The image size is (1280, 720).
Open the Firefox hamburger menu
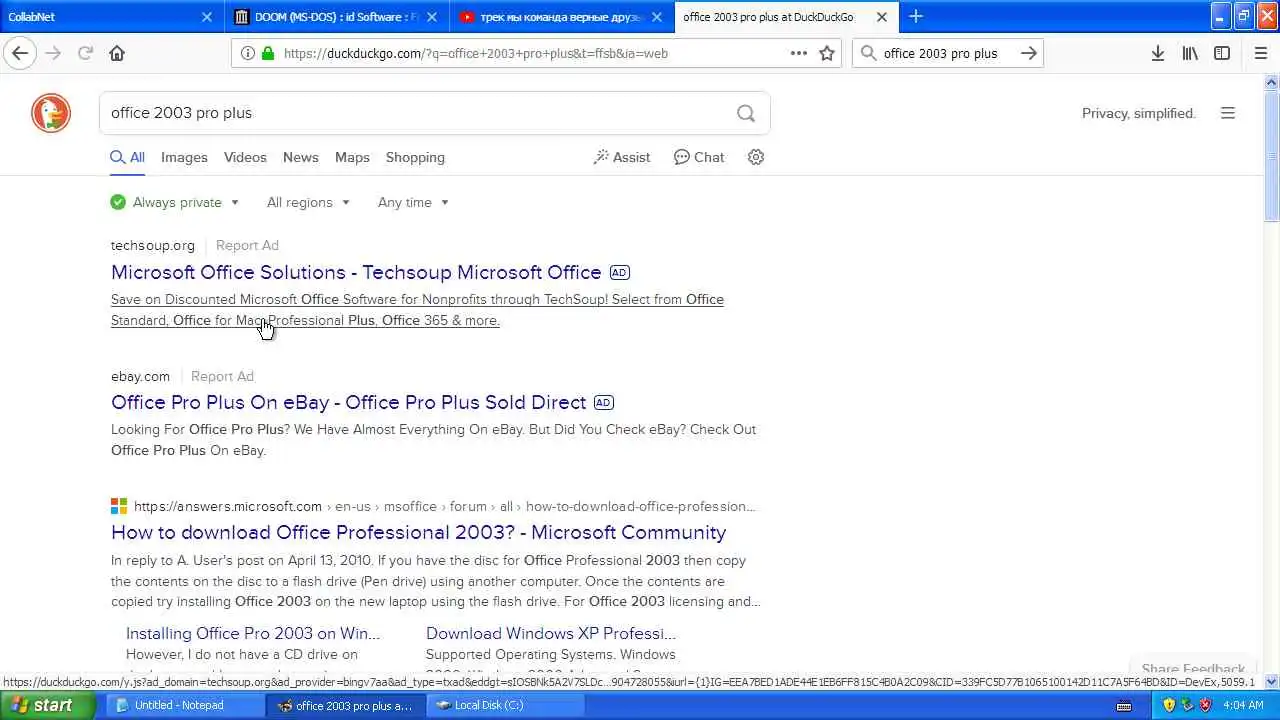1260,53
